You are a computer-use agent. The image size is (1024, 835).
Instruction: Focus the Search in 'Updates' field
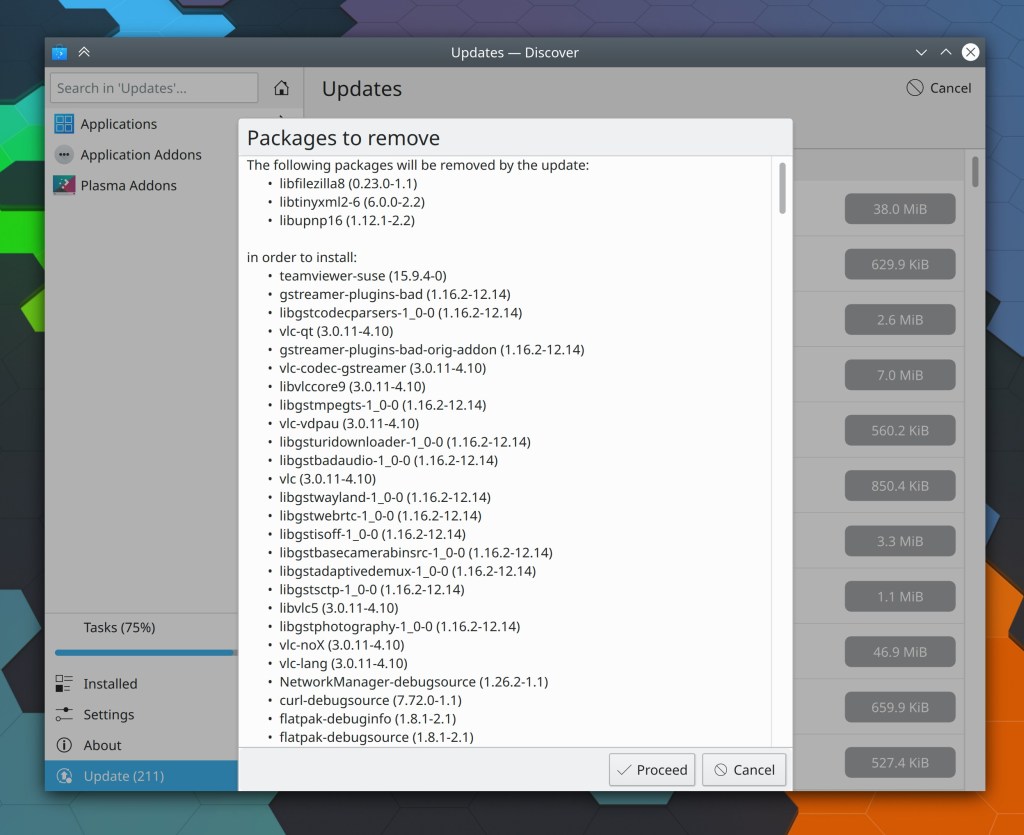coord(153,88)
